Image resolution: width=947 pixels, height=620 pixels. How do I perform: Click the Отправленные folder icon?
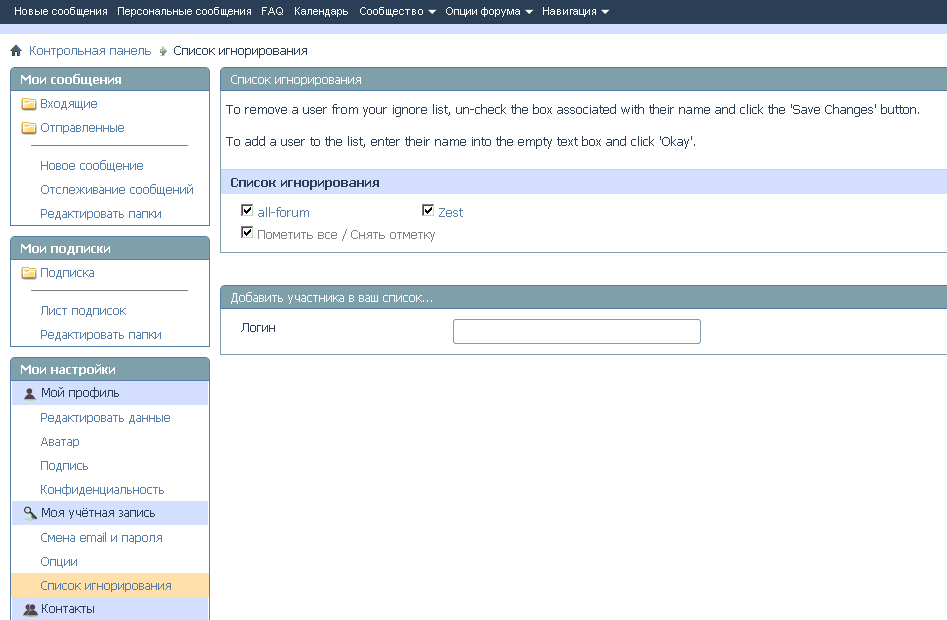coord(29,128)
